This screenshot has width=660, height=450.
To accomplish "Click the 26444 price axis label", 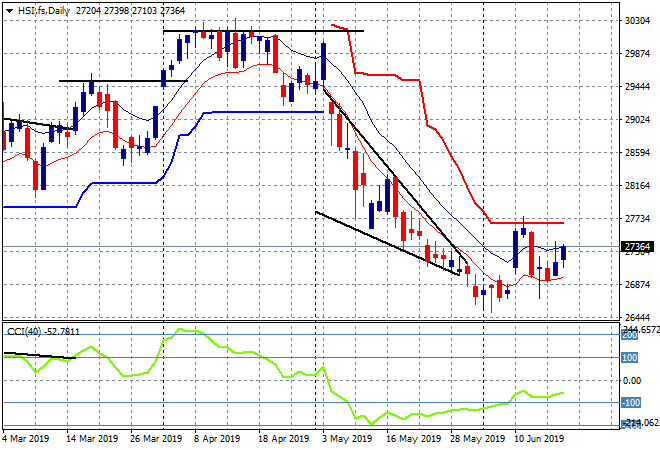I will pyautogui.click(x=636, y=317).
